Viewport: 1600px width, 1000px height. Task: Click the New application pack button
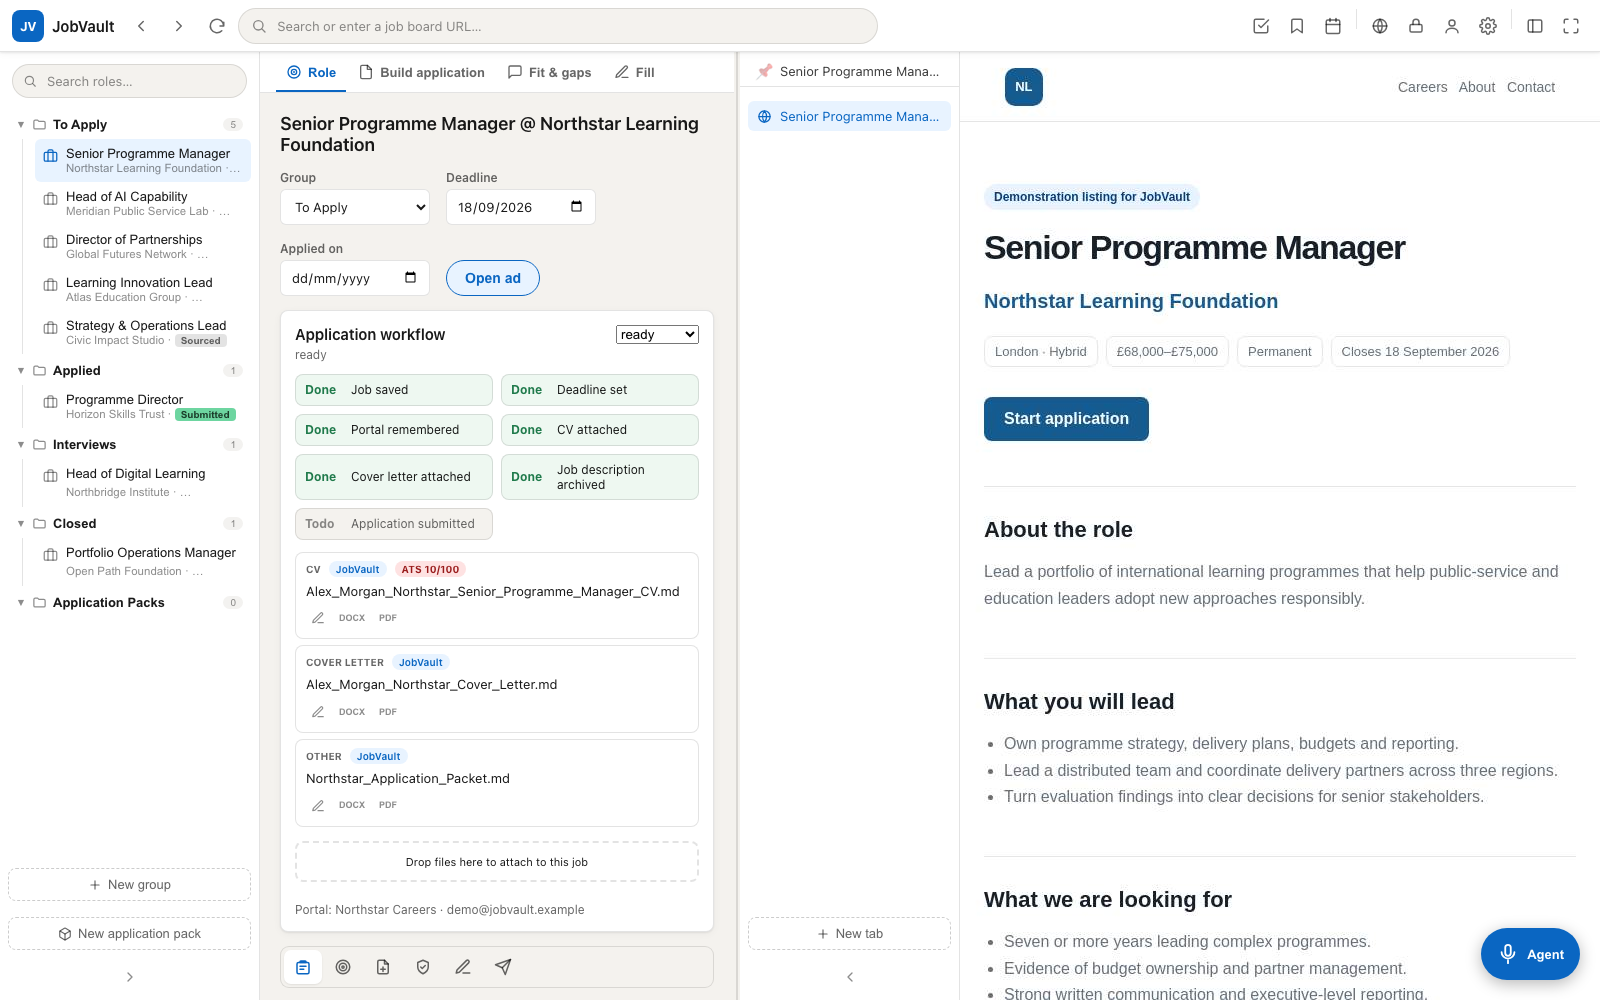129,934
